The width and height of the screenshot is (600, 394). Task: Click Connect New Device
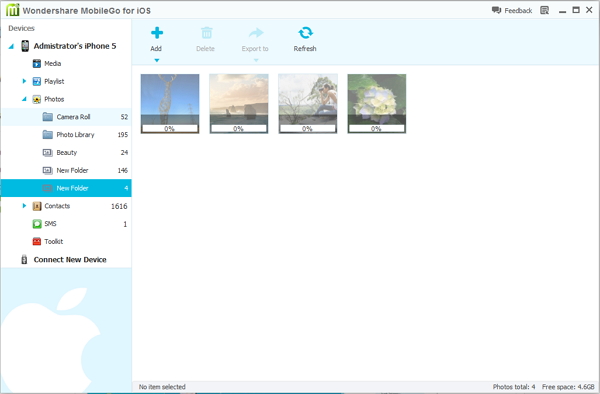pos(70,260)
